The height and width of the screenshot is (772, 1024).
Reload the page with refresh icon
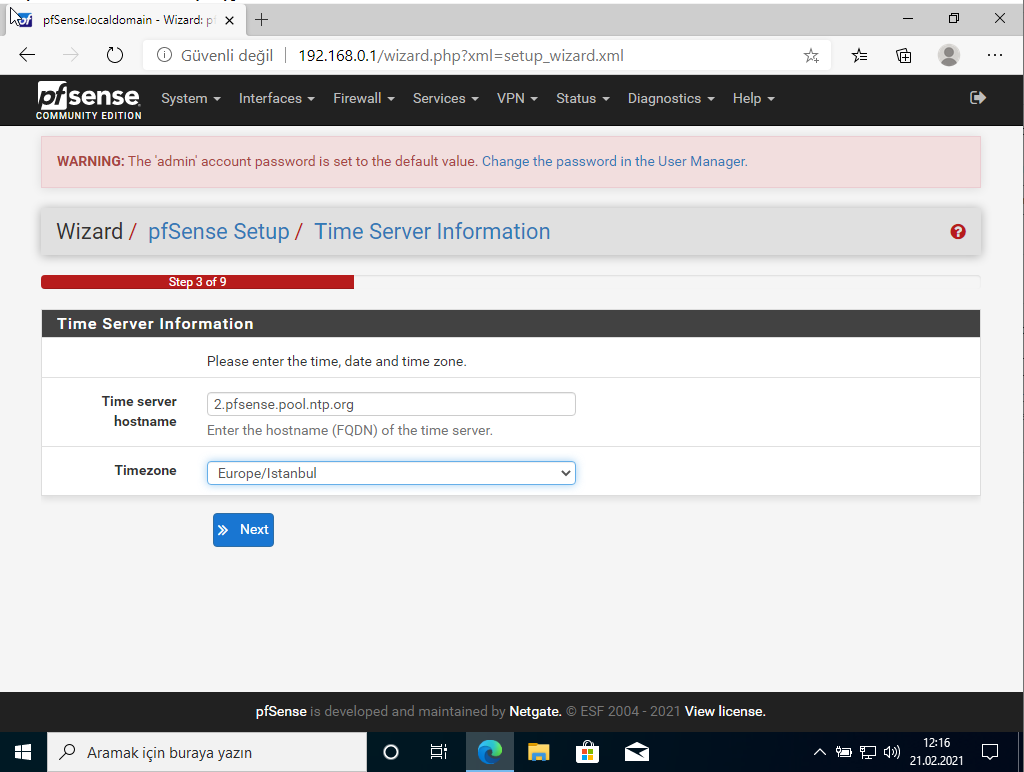click(x=115, y=56)
